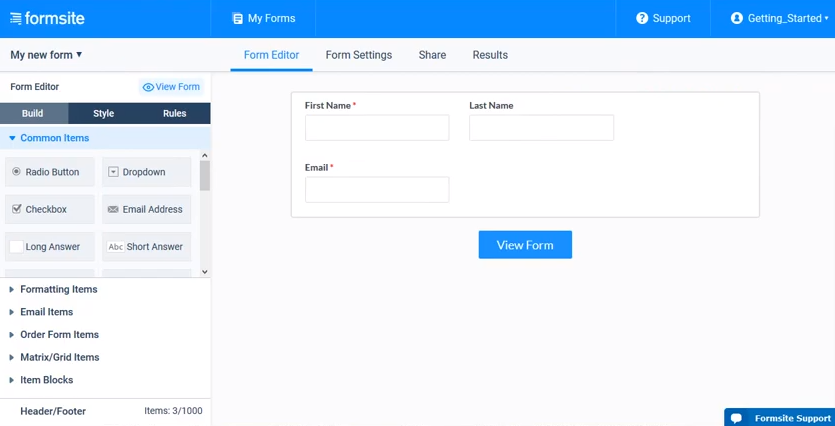The image size is (835, 426).
Task: Preview form with View Form eye link
Action: [x=171, y=87]
